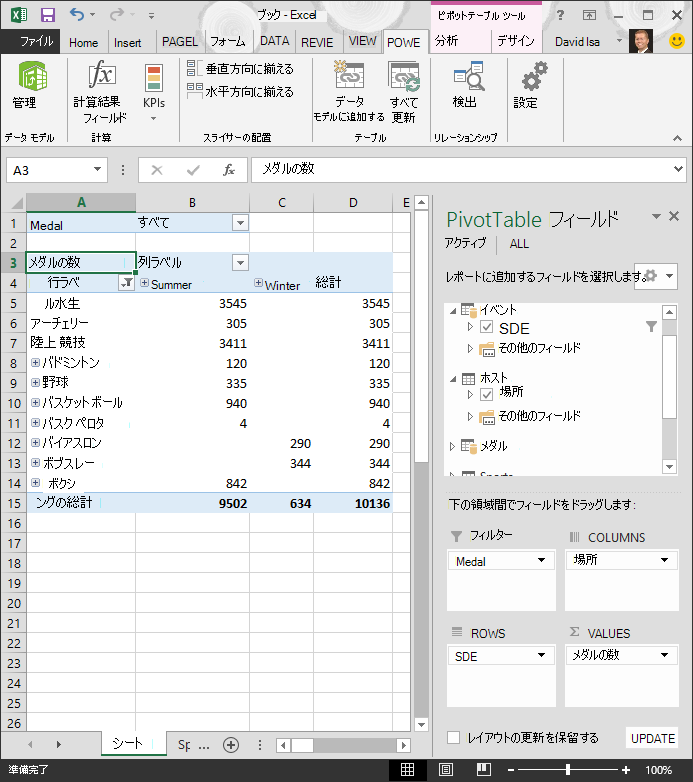This screenshot has height=782, width=693.
Task: Align slicers horizontally with 水平方向に揃える
Action: coord(240,91)
